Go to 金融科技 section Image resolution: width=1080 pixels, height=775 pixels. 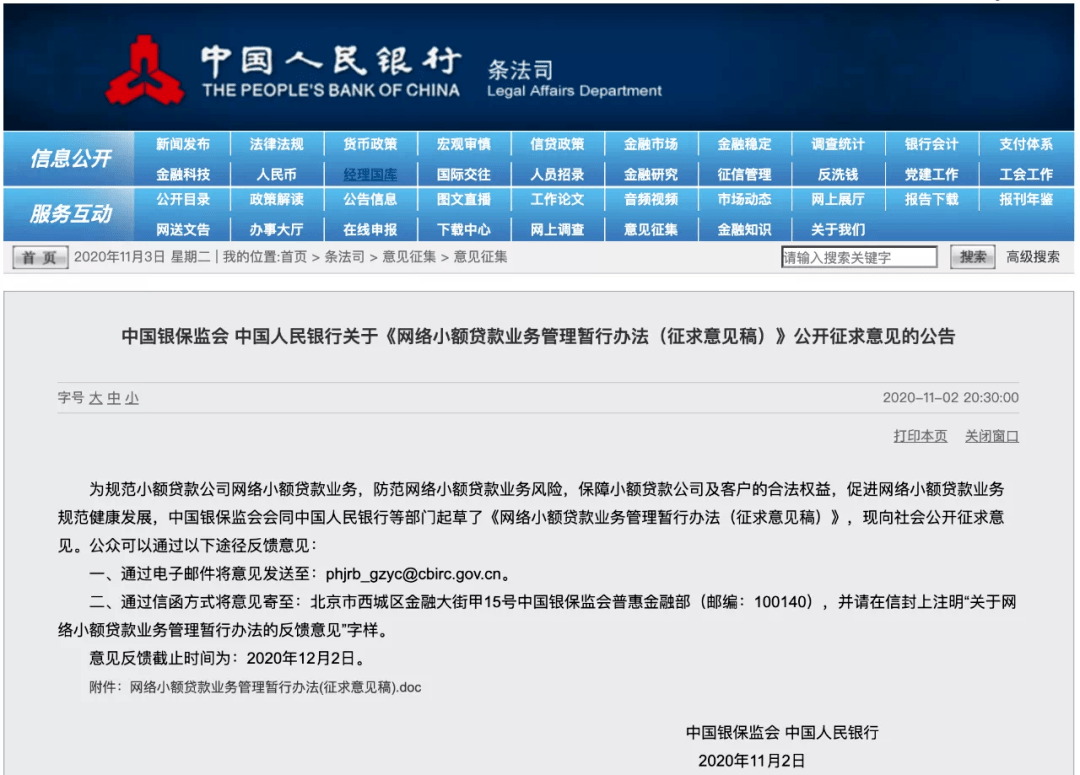coord(183,174)
